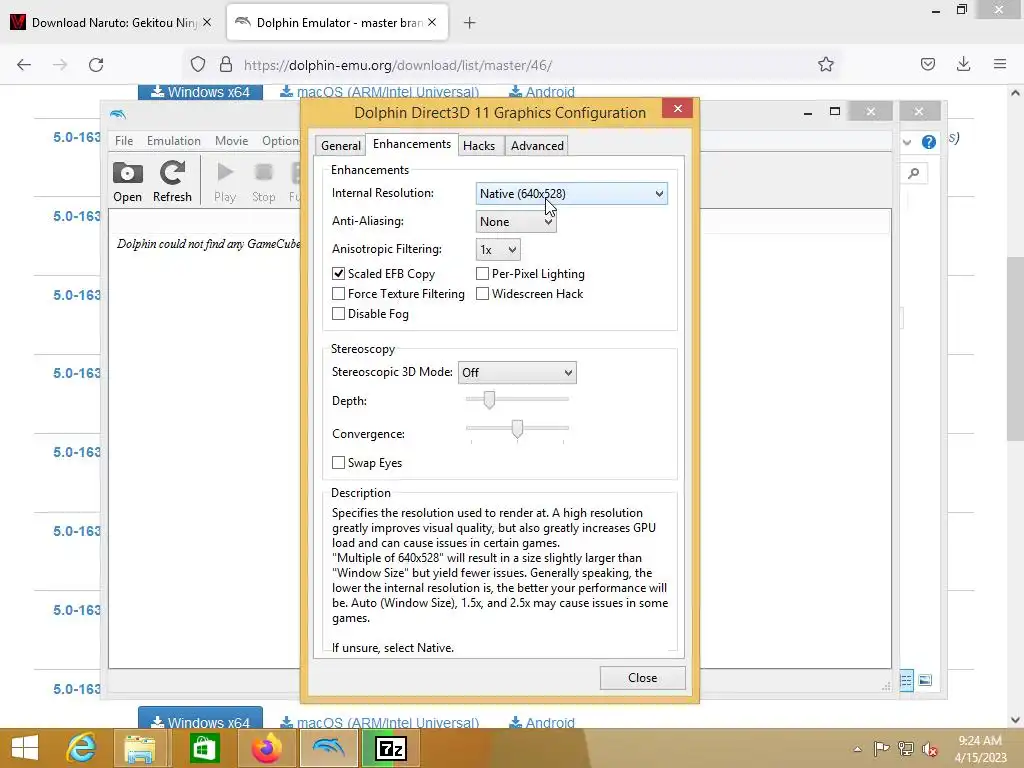Enable Disable Fog checkbox

click(x=338, y=314)
